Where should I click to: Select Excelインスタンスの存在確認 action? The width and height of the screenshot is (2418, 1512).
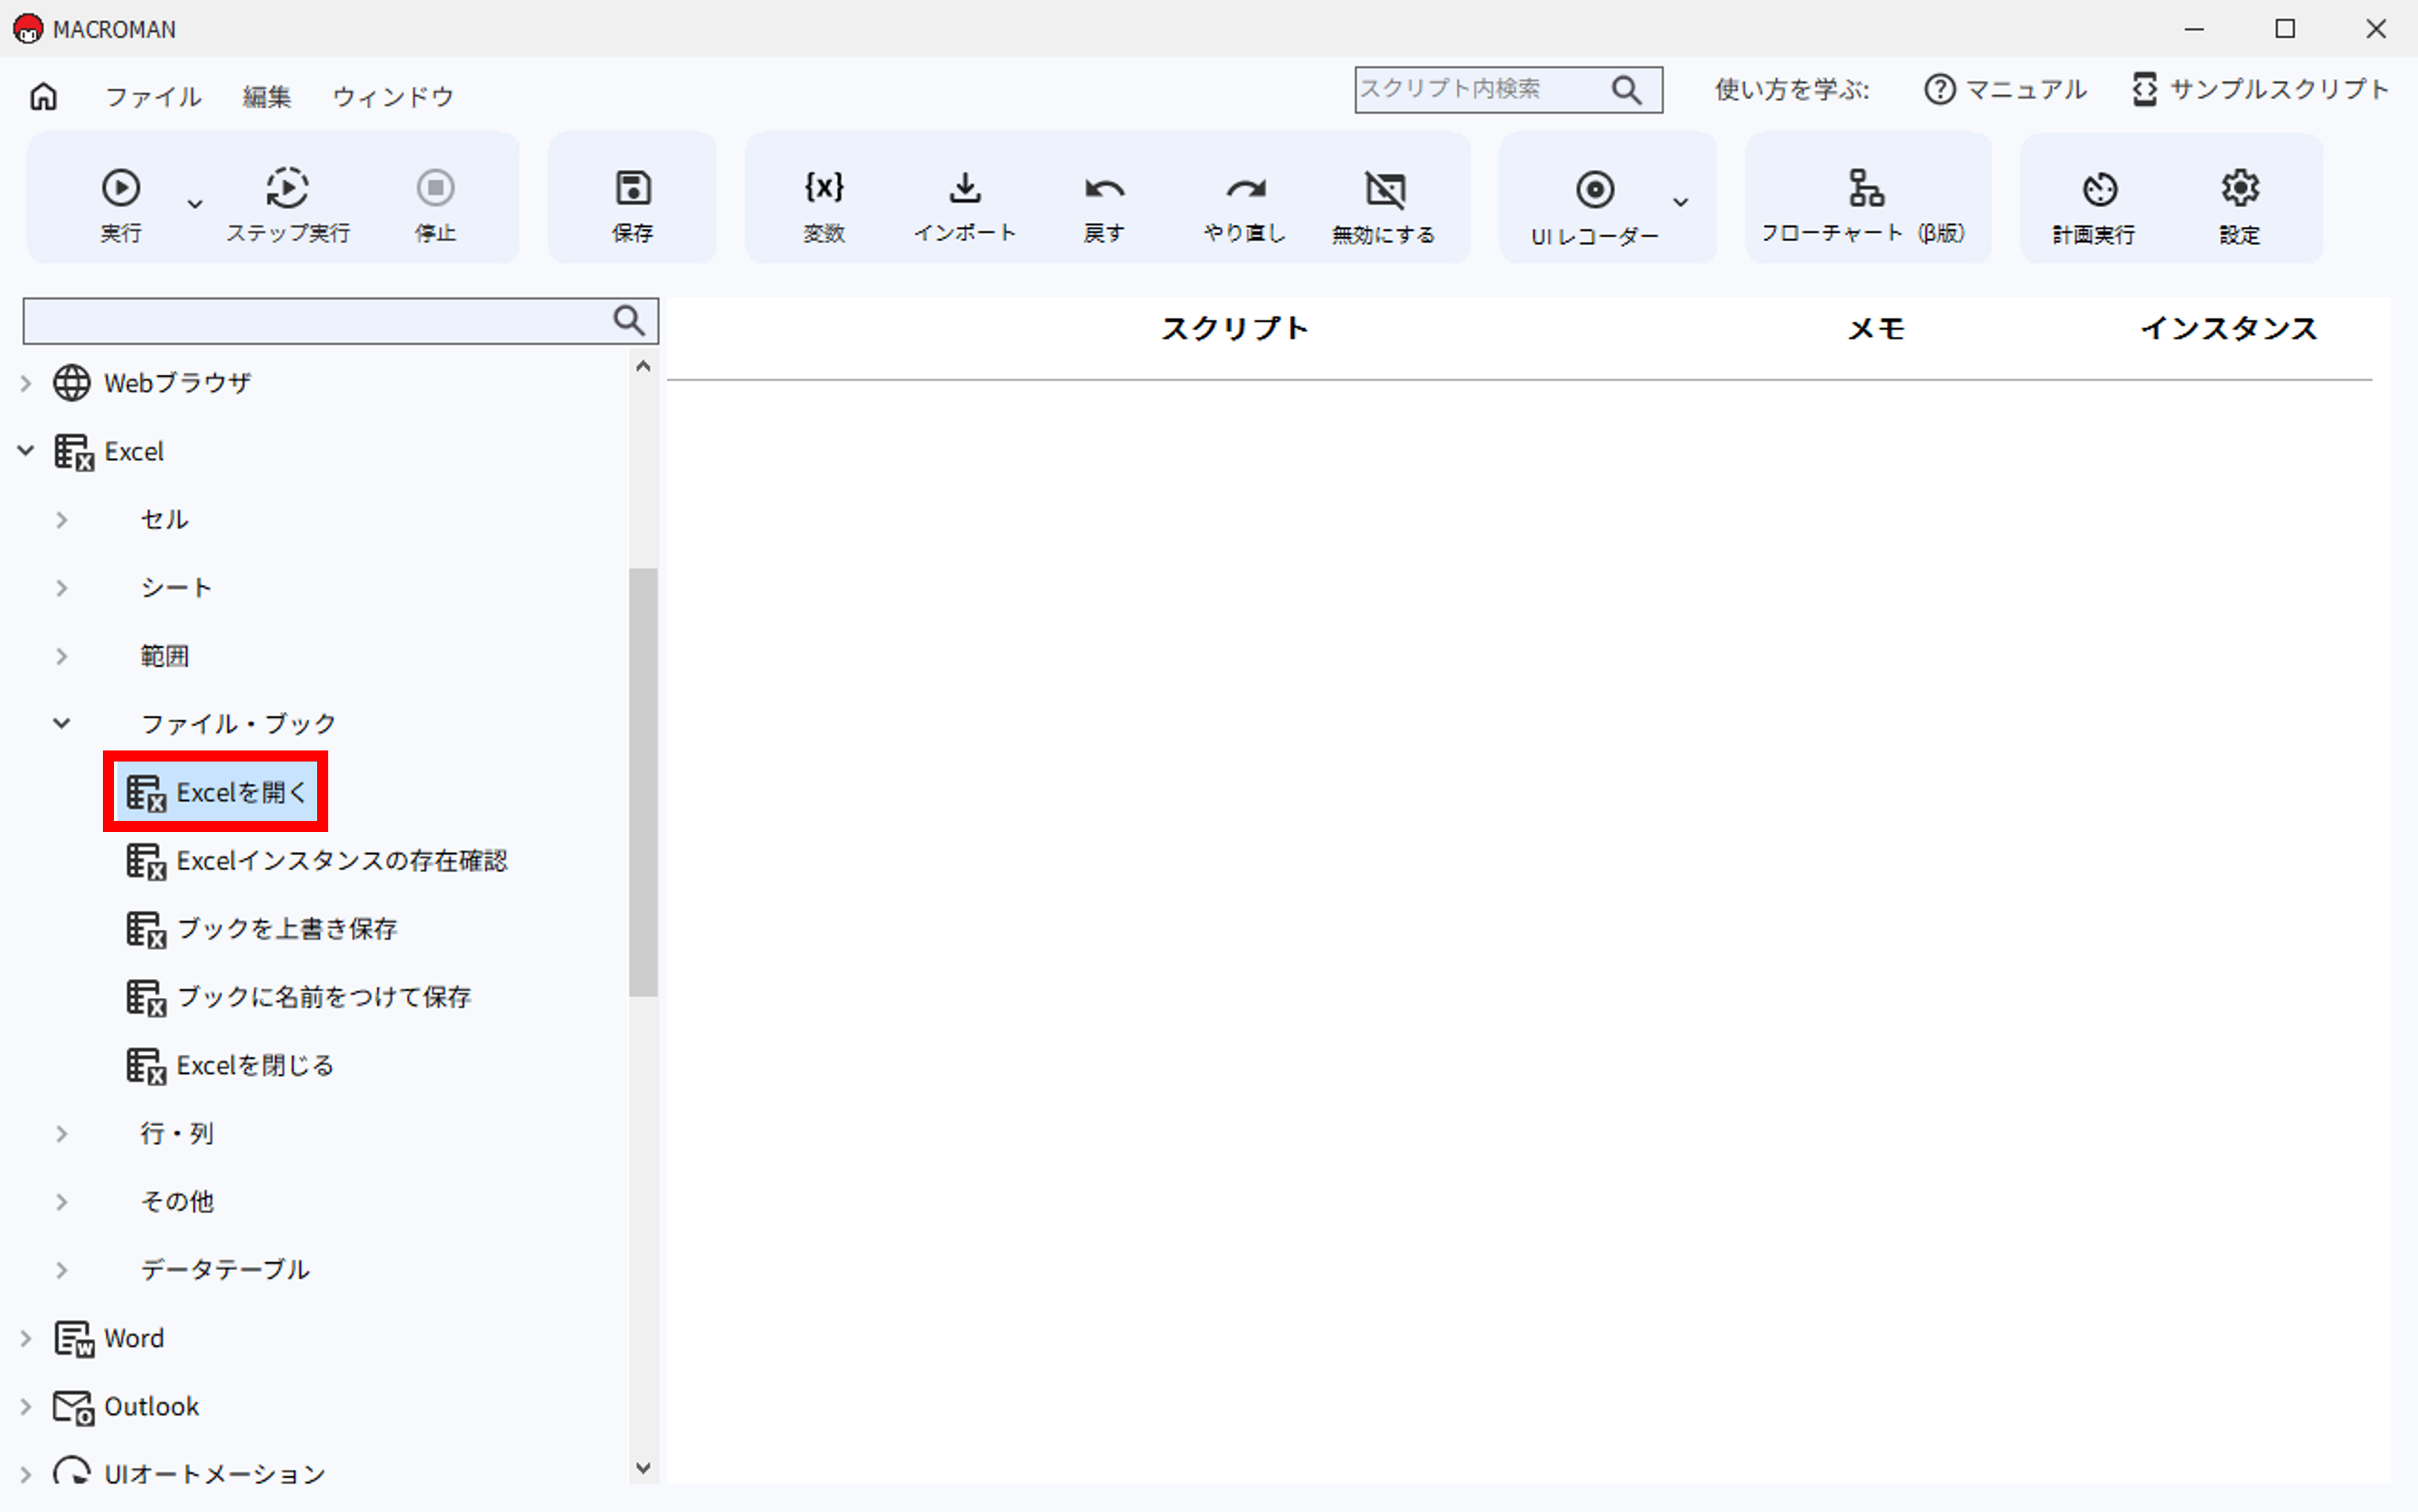(316, 861)
